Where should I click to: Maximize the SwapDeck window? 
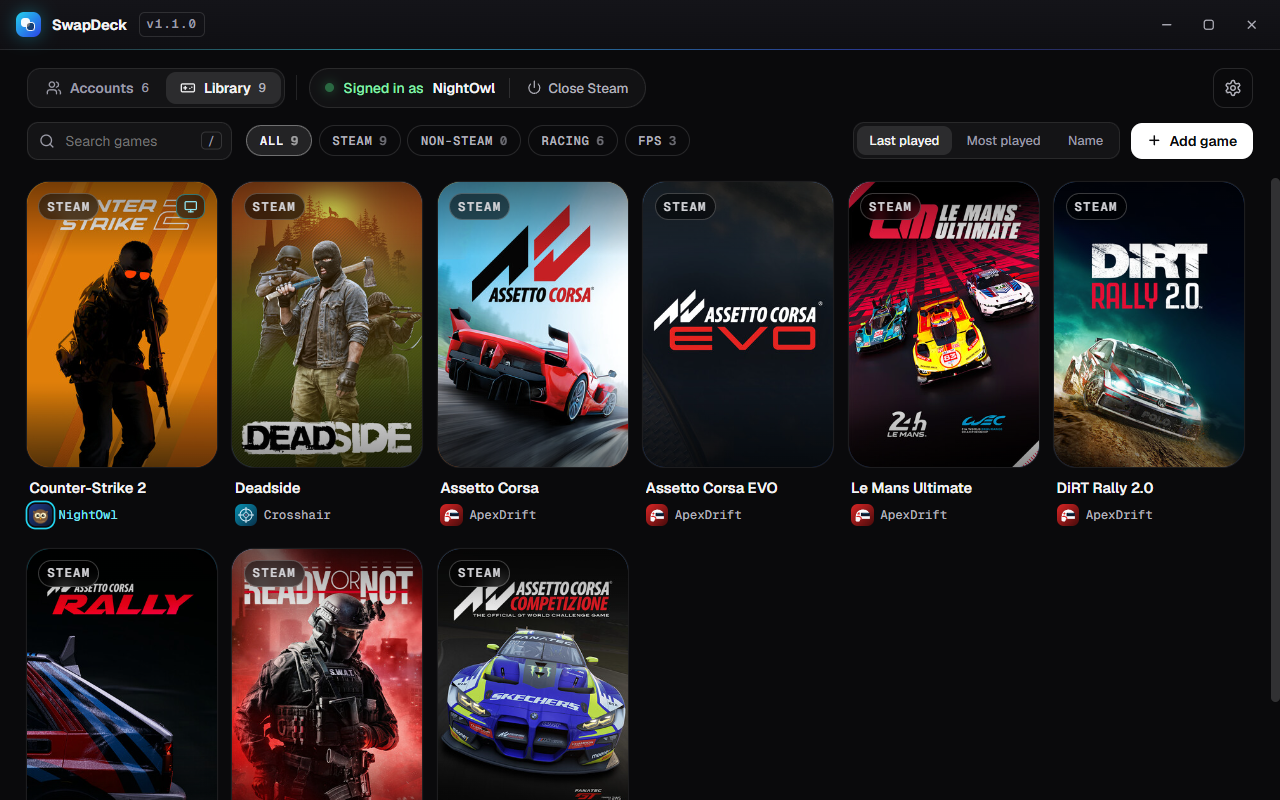[1208, 25]
